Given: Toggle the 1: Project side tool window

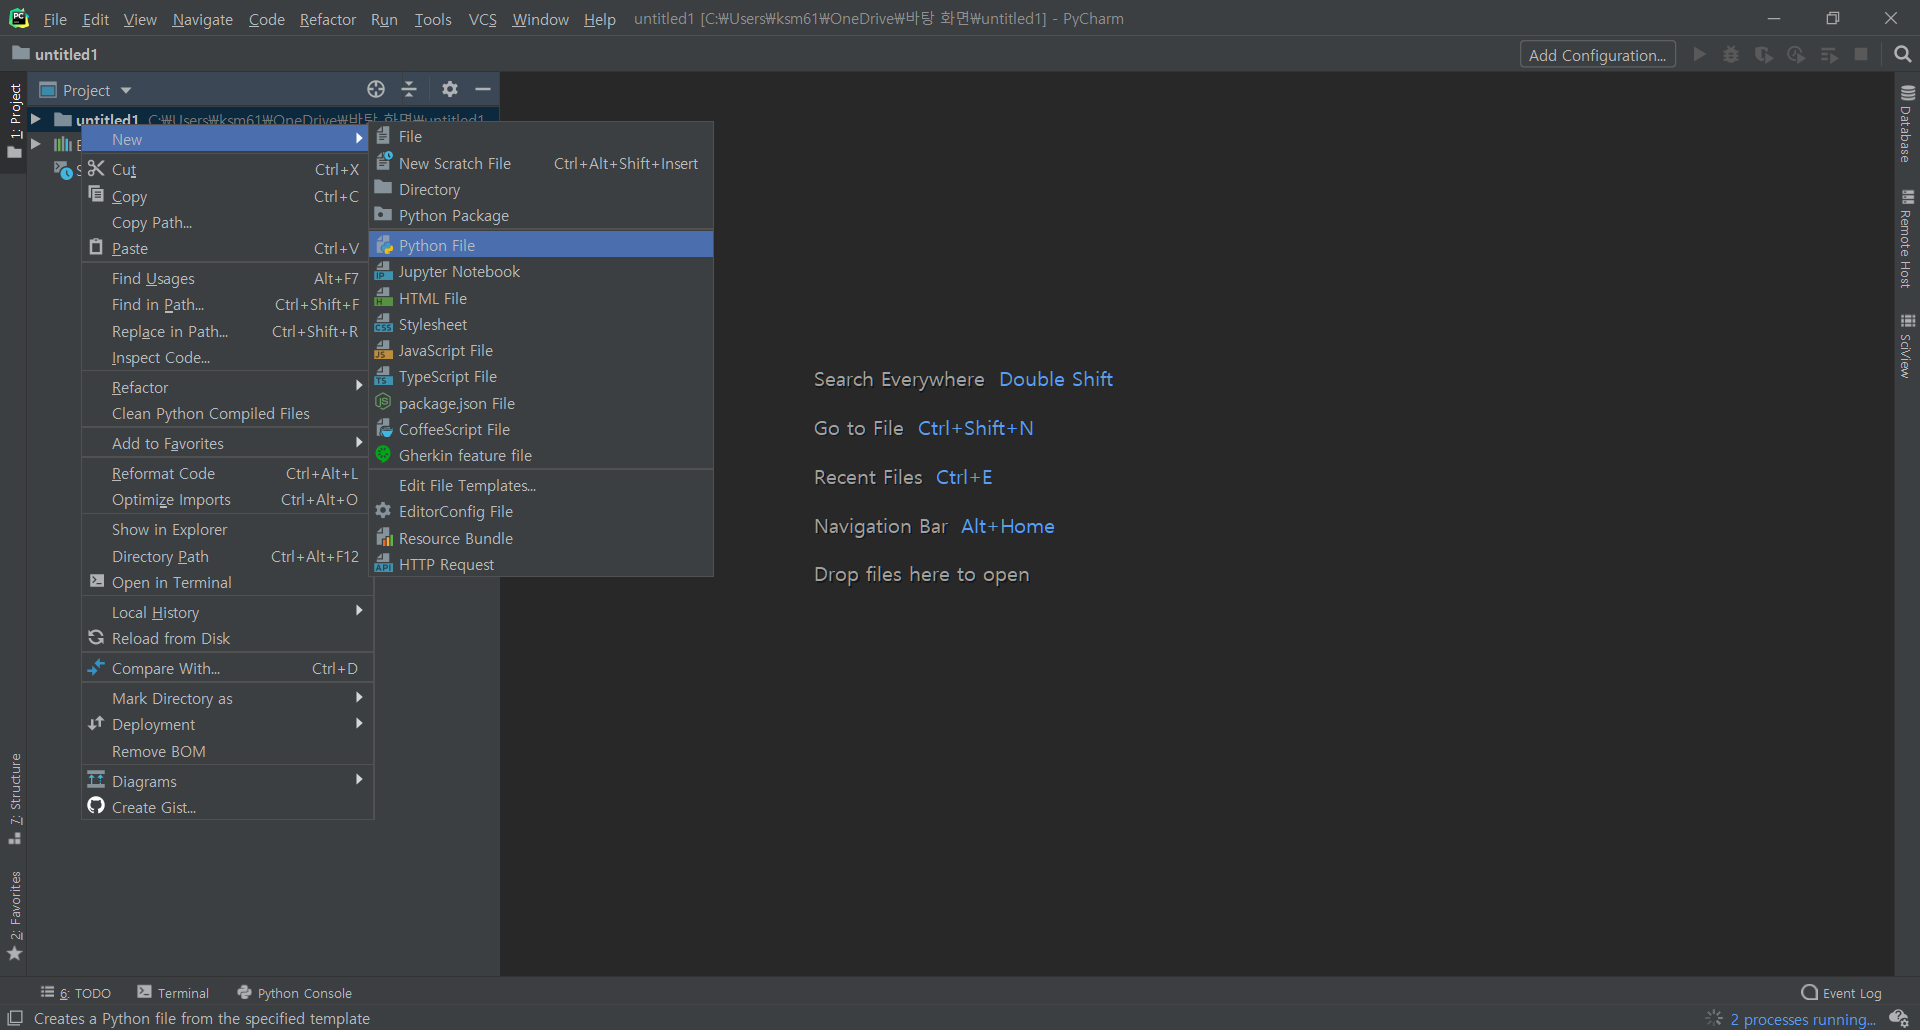Looking at the screenshot, I should coord(15,121).
